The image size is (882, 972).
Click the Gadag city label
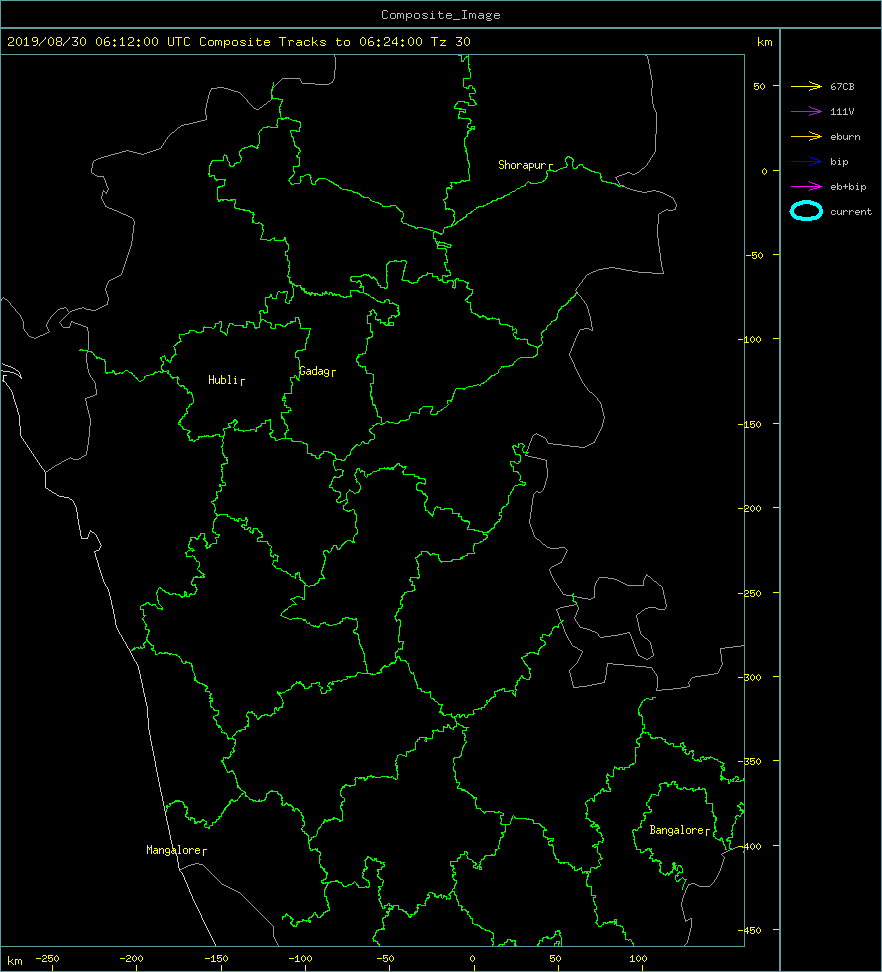314,371
